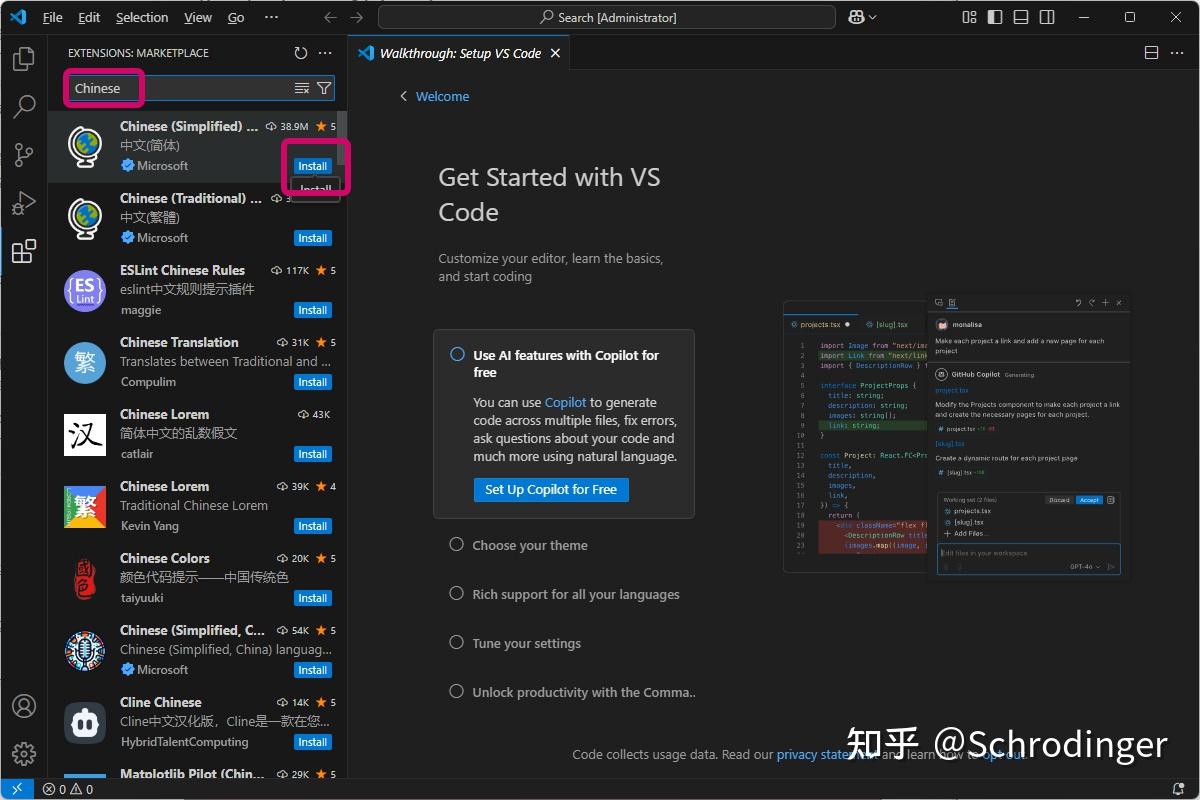Viewport: 1200px width, 800px height.
Task: Select the Choose your theme step
Action: [530, 545]
